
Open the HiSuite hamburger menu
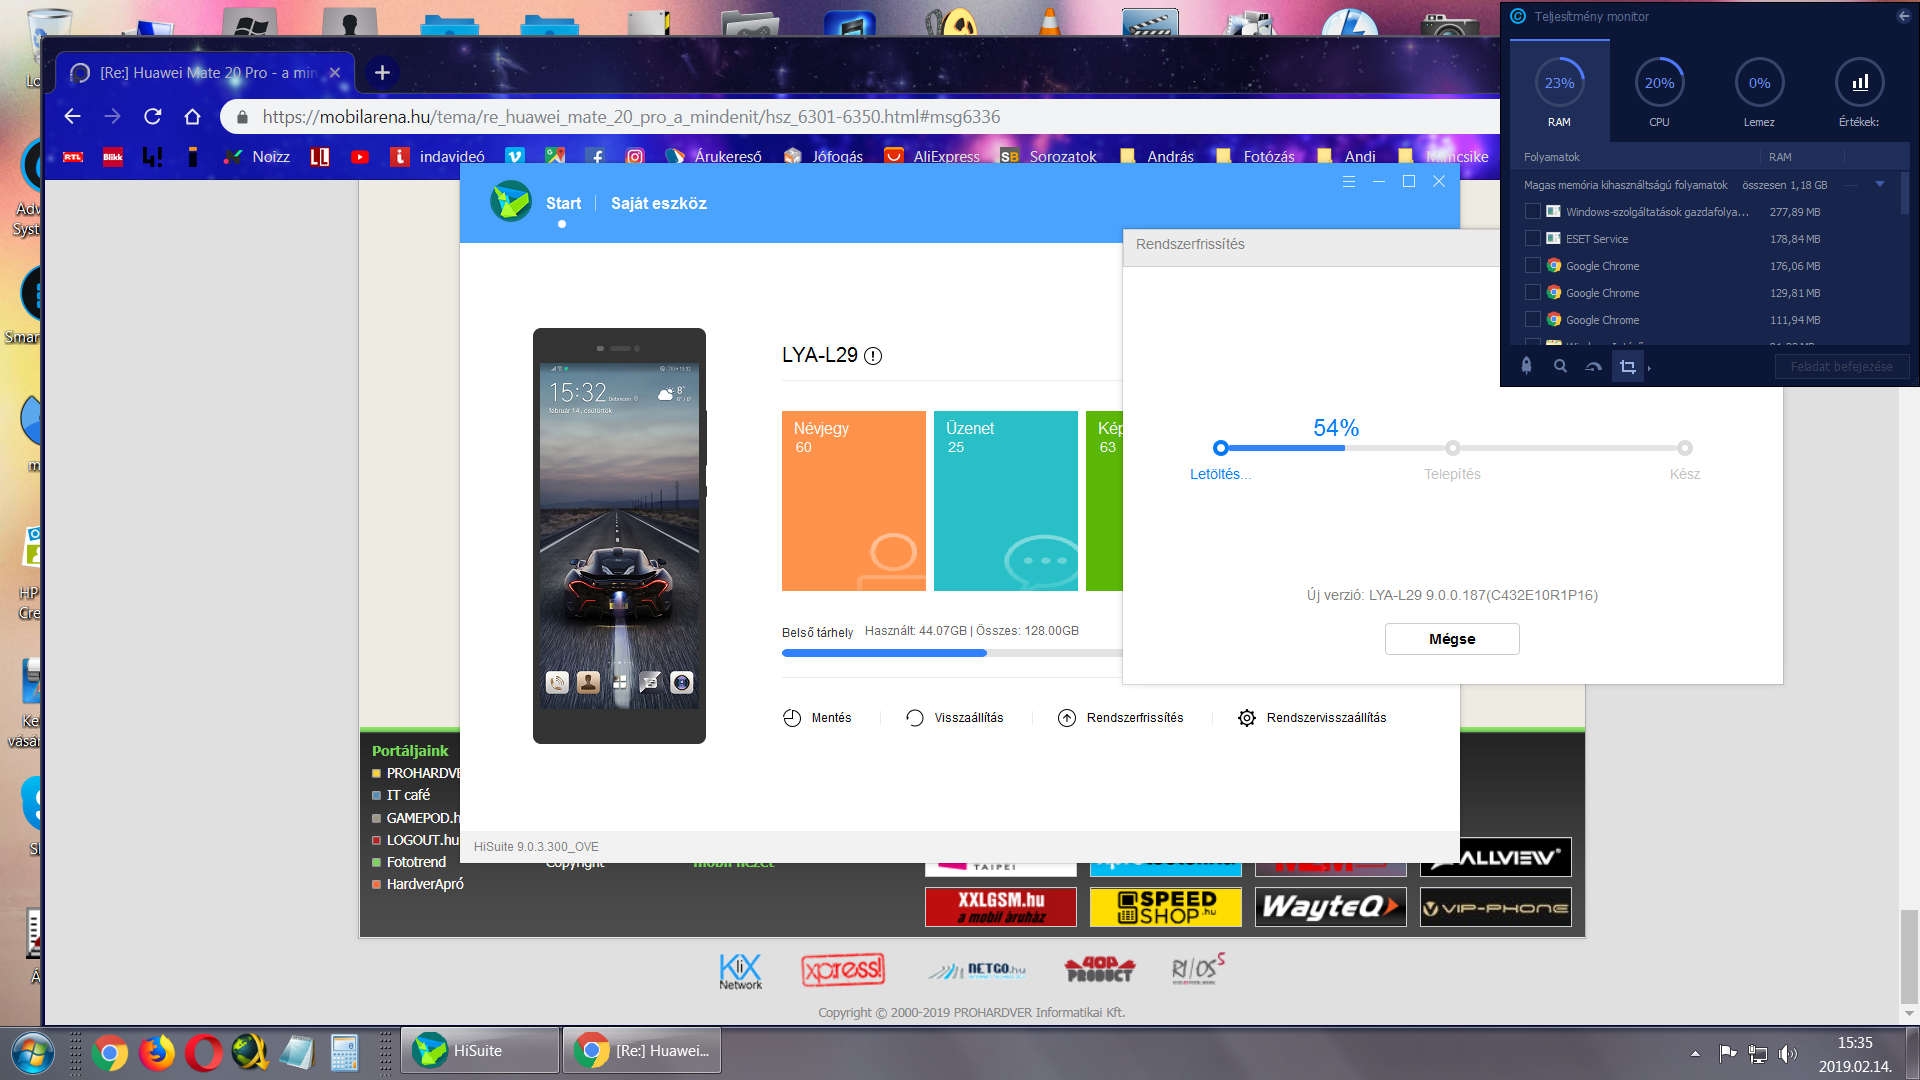1349,181
